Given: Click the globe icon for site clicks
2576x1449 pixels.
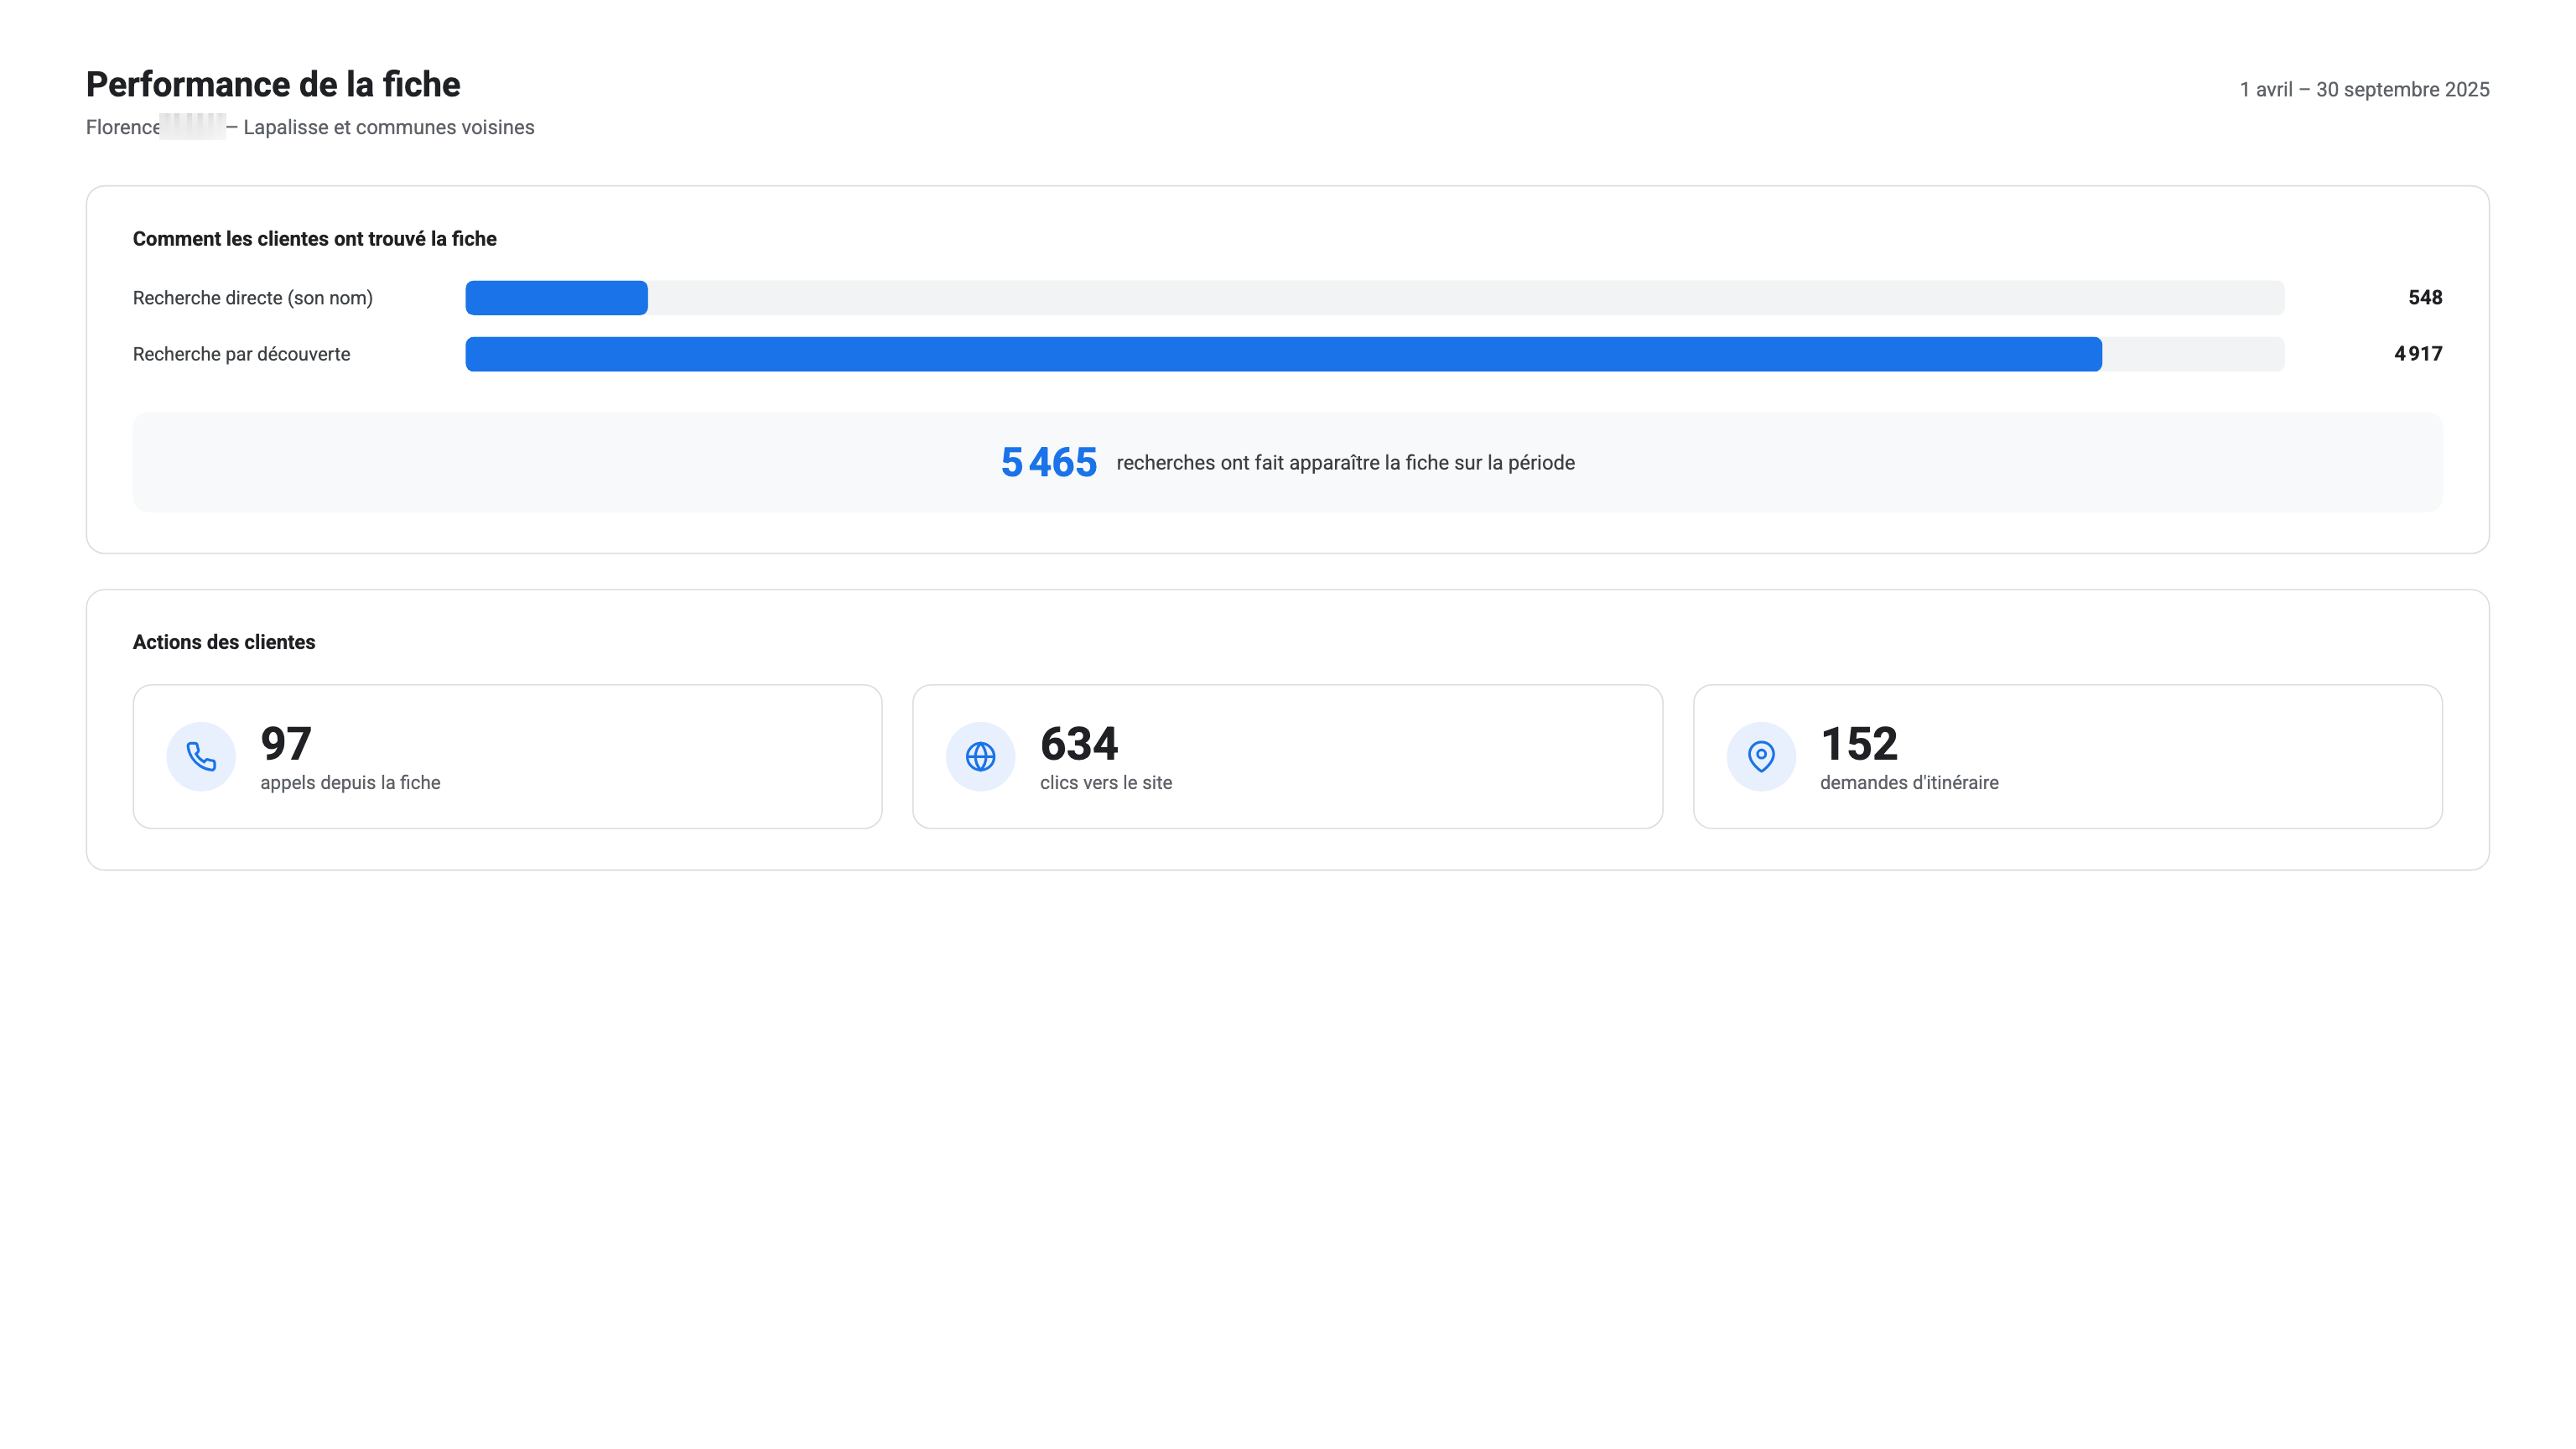Looking at the screenshot, I should 980,756.
